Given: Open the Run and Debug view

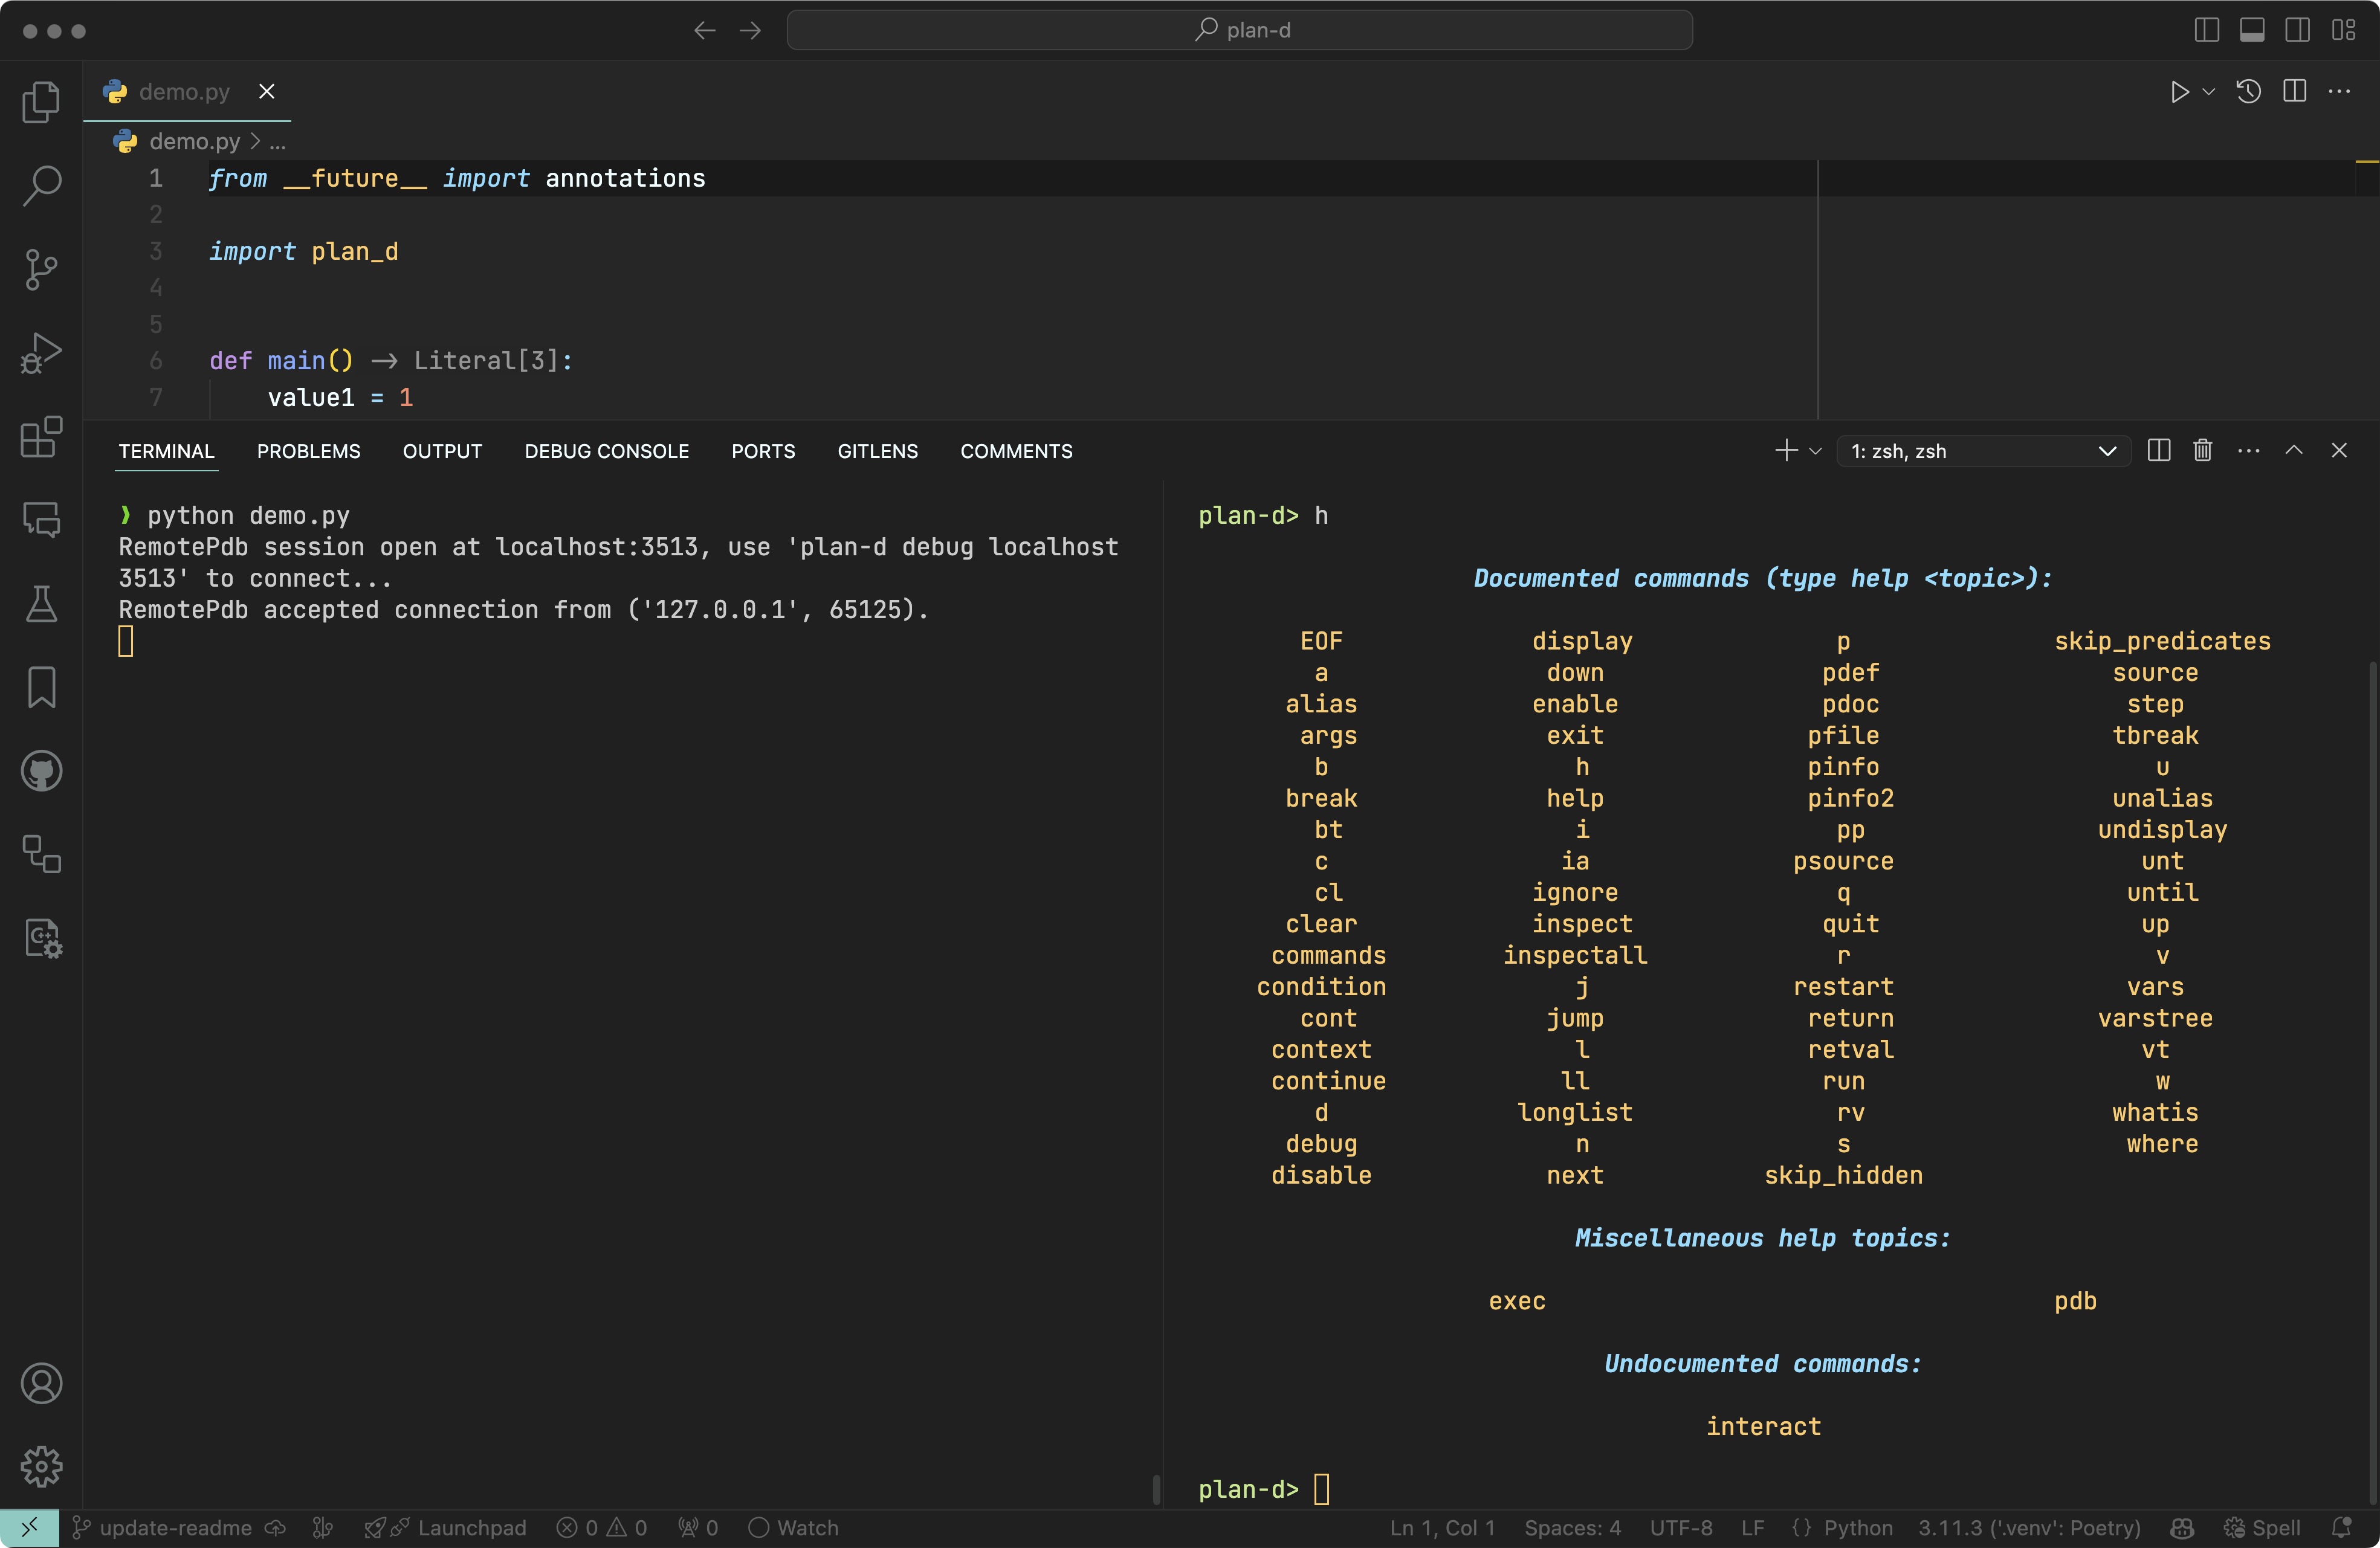Looking at the screenshot, I should [41, 352].
